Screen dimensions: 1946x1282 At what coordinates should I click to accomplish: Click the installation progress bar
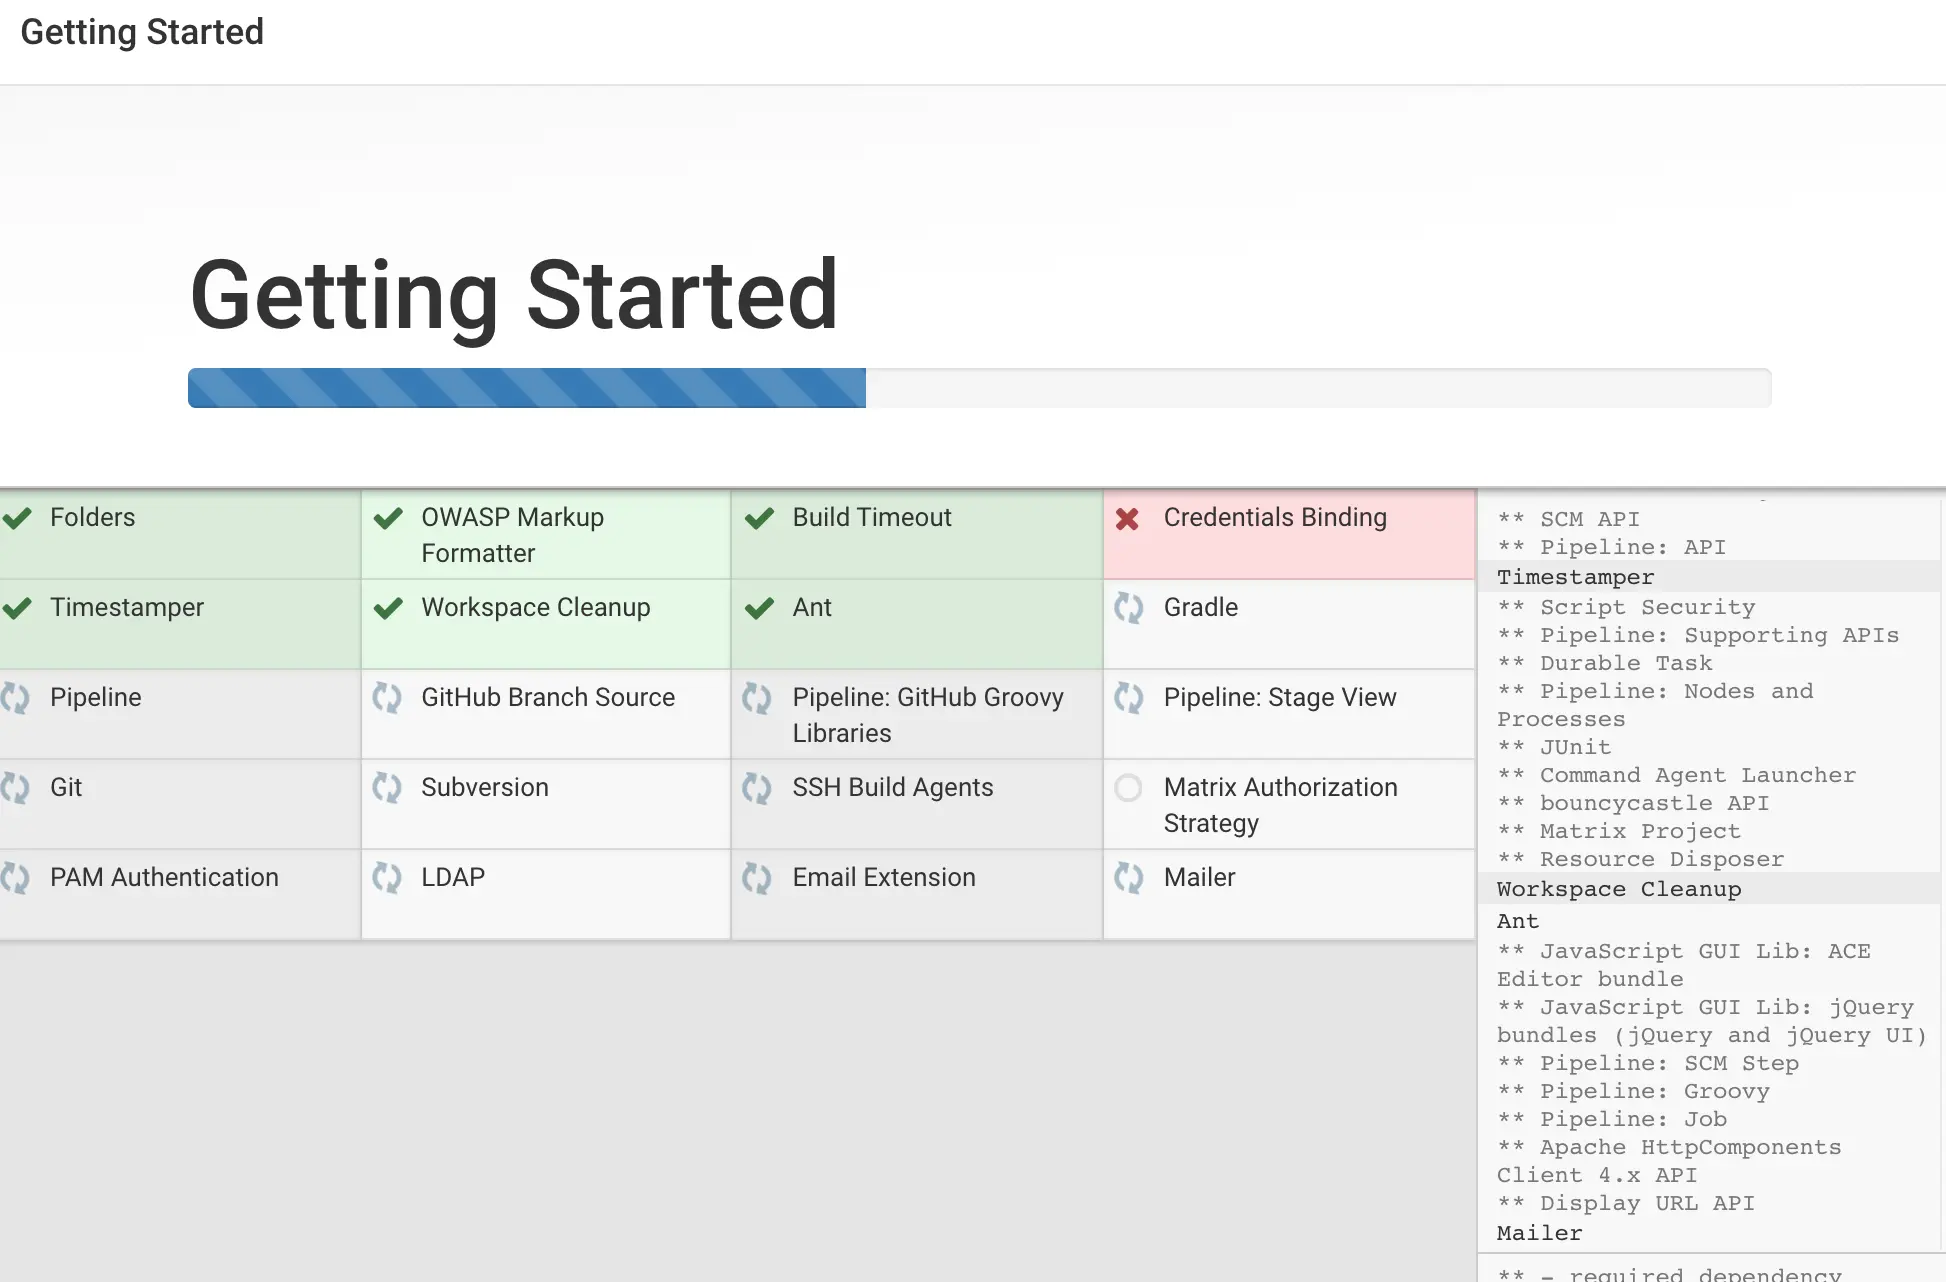pos(978,388)
